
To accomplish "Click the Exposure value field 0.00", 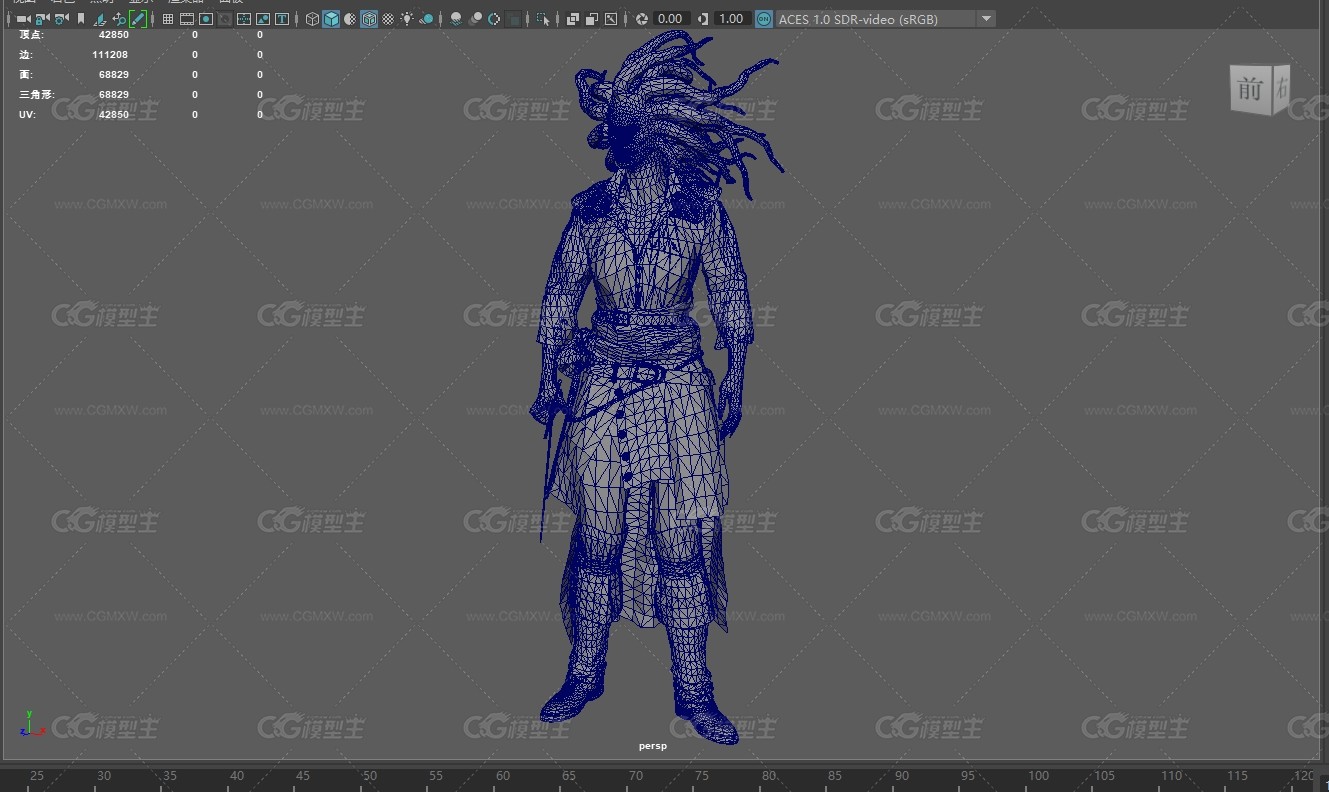I will (670, 19).
